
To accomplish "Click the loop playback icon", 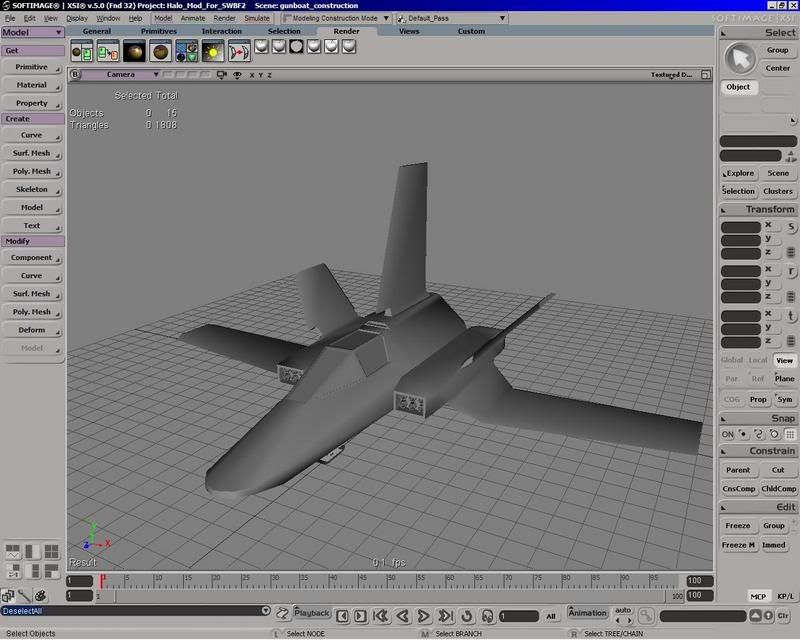I will 467,616.
